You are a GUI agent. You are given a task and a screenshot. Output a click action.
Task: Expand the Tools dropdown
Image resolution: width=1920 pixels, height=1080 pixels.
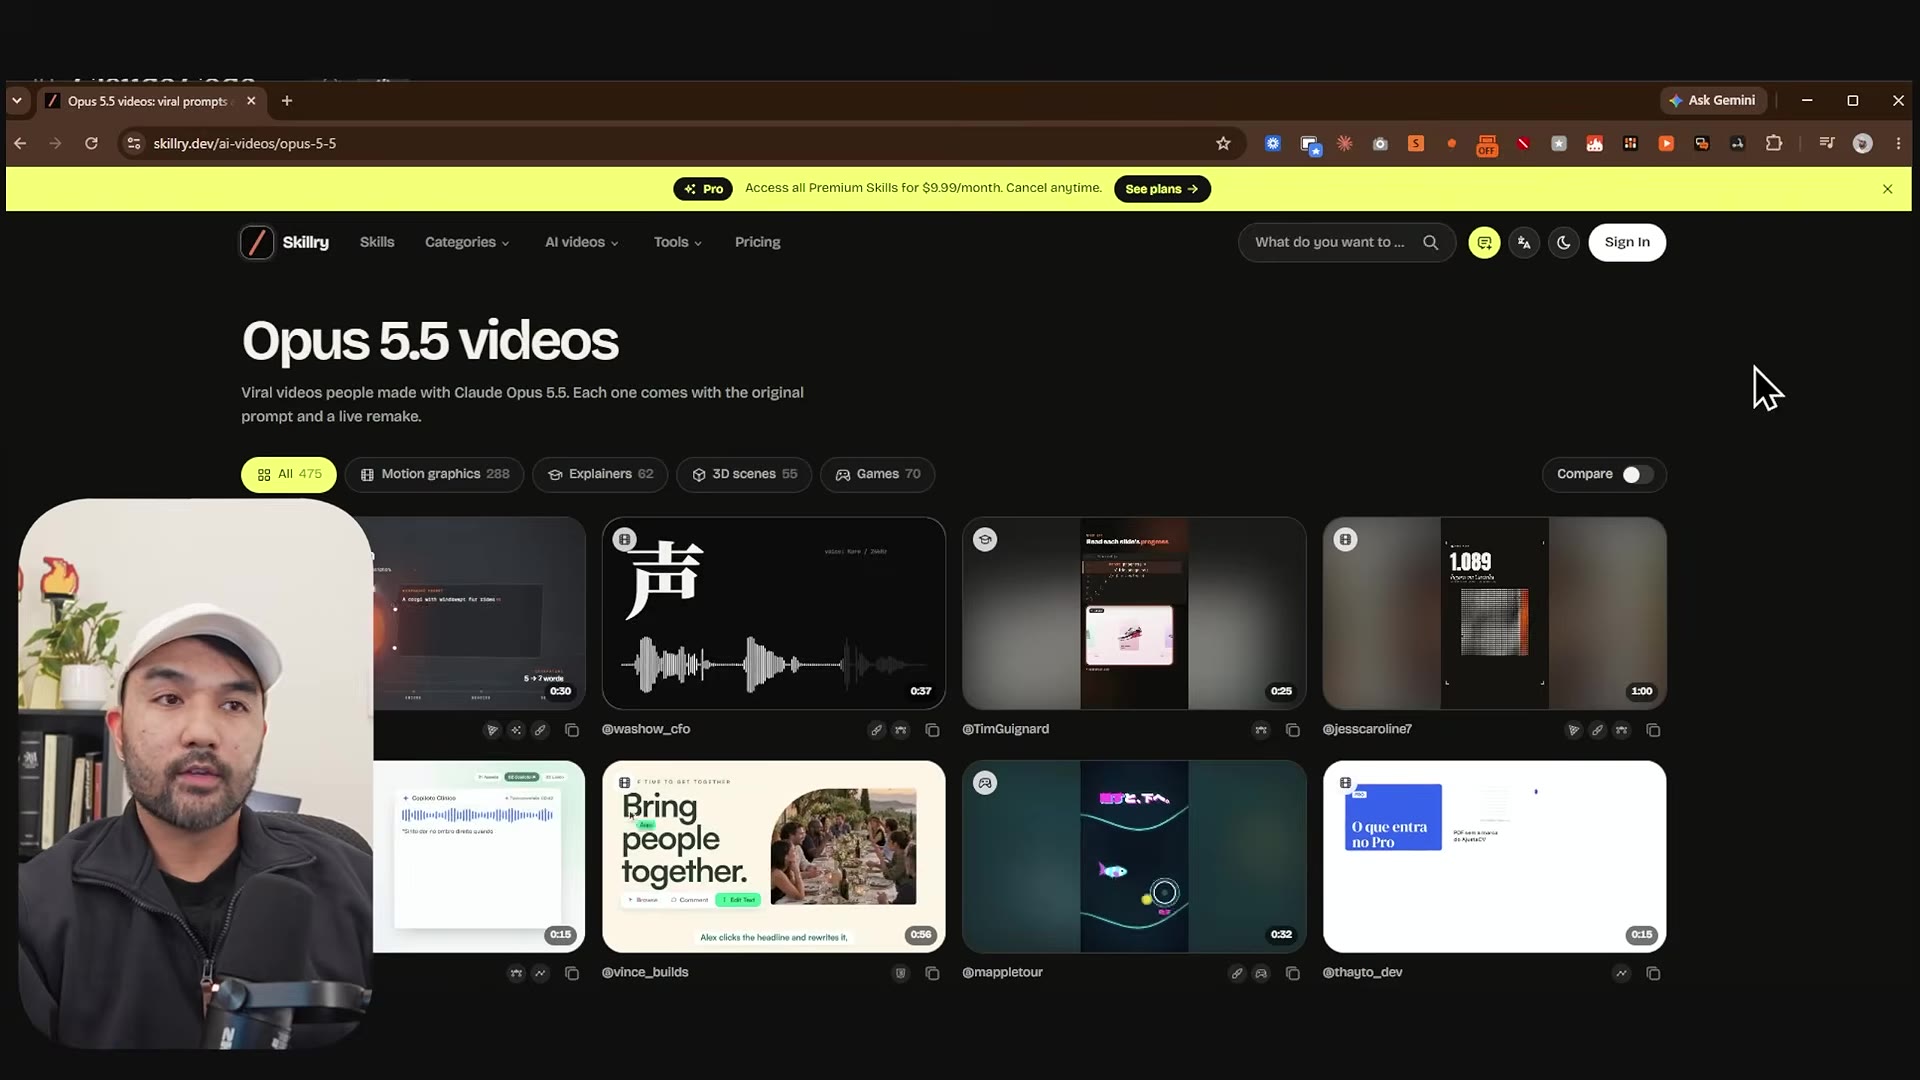677,242
